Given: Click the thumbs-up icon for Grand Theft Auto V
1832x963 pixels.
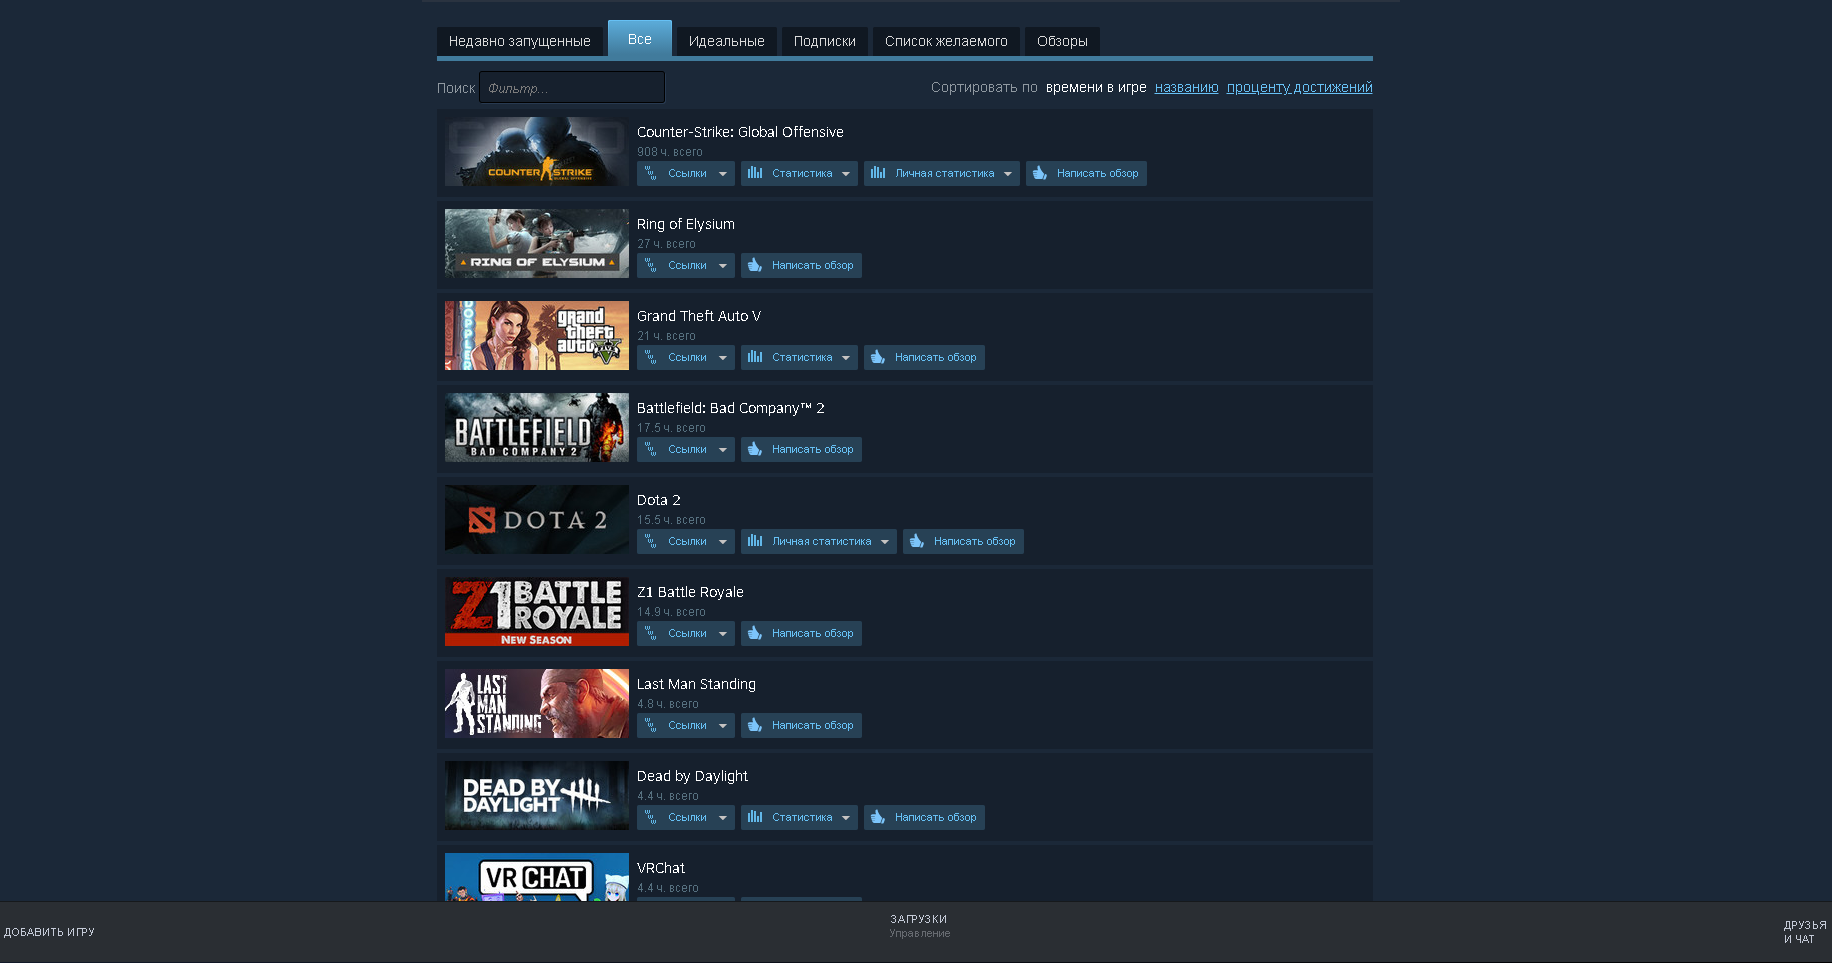Looking at the screenshot, I should click(x=878, y=357).
